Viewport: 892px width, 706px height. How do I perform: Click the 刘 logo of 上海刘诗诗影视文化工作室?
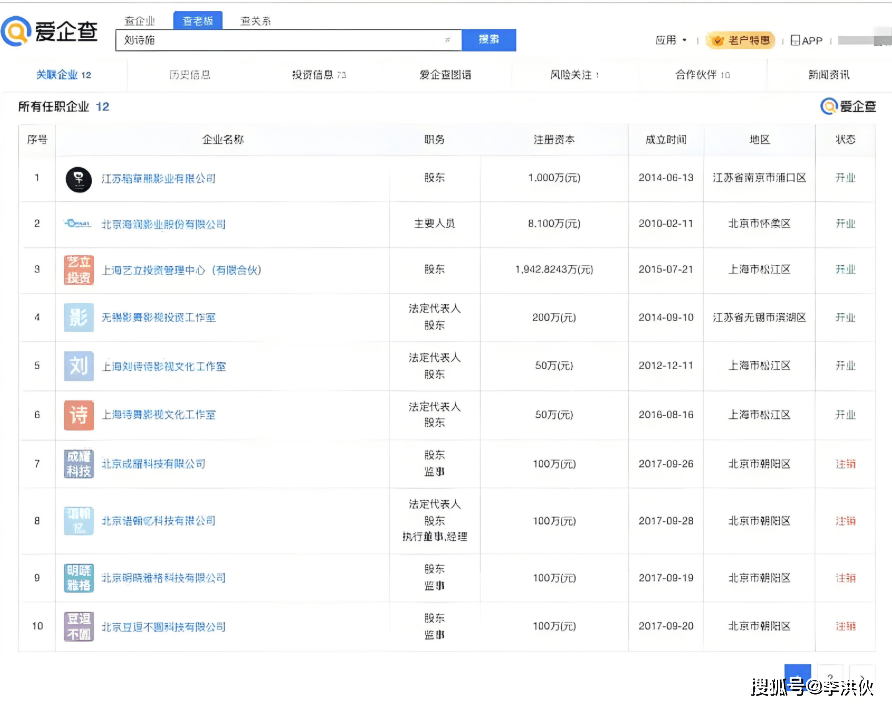click(79, 366)
